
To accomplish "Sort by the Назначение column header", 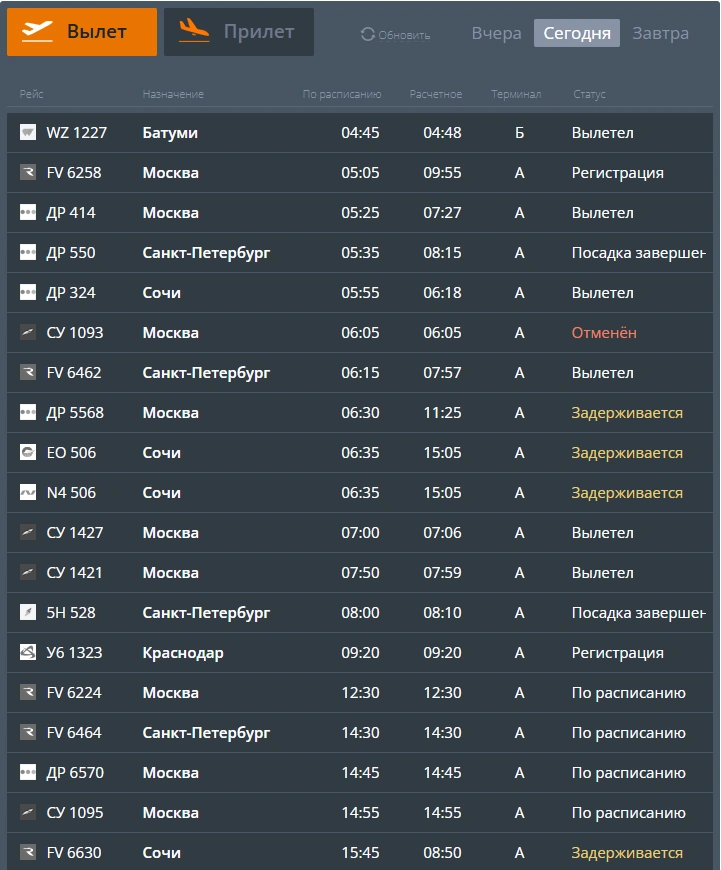I will tap(173, 94).
